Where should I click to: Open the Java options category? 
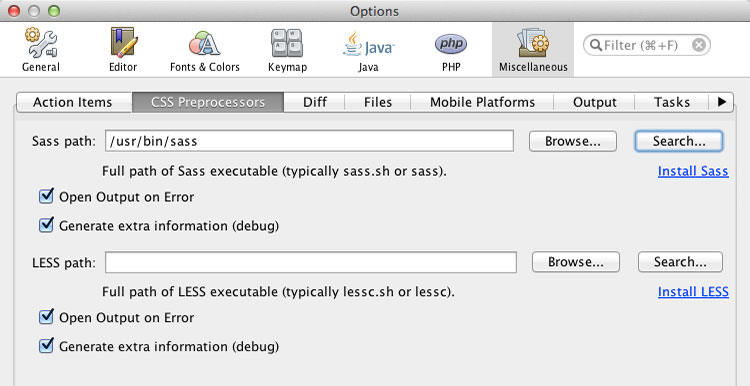coord(368,50)
